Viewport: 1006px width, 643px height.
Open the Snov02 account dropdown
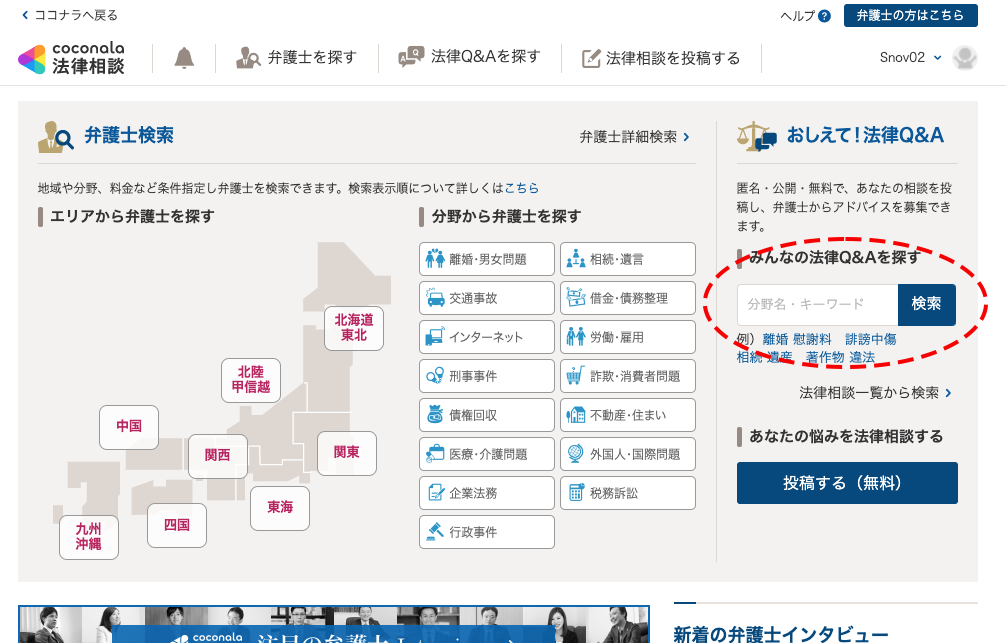point(910,58)
